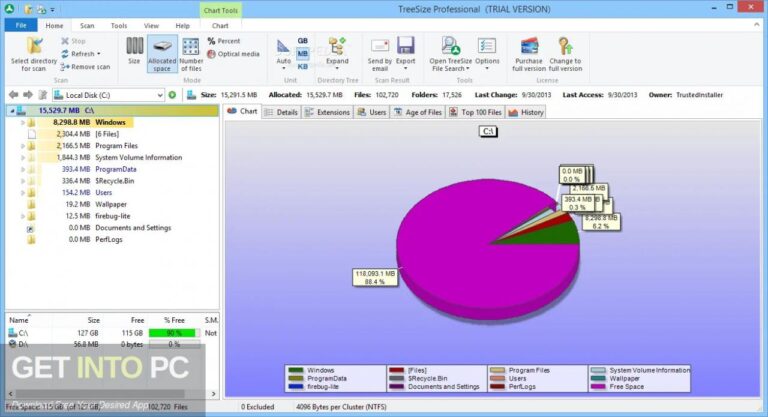768x417 pixels.
Task: Expand the $Recycle.Bin node
Action: (23, 181)
